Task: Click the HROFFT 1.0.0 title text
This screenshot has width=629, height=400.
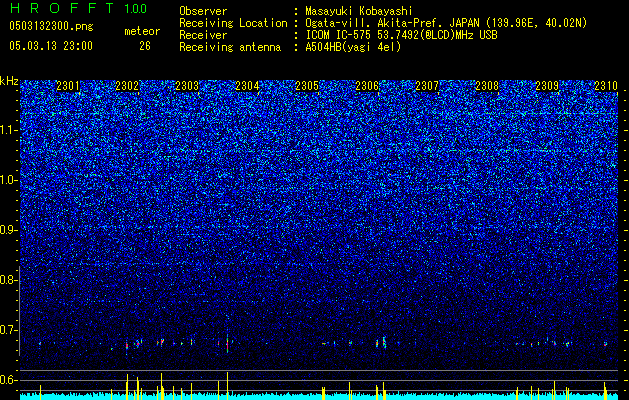Action: tap(78, 8)
